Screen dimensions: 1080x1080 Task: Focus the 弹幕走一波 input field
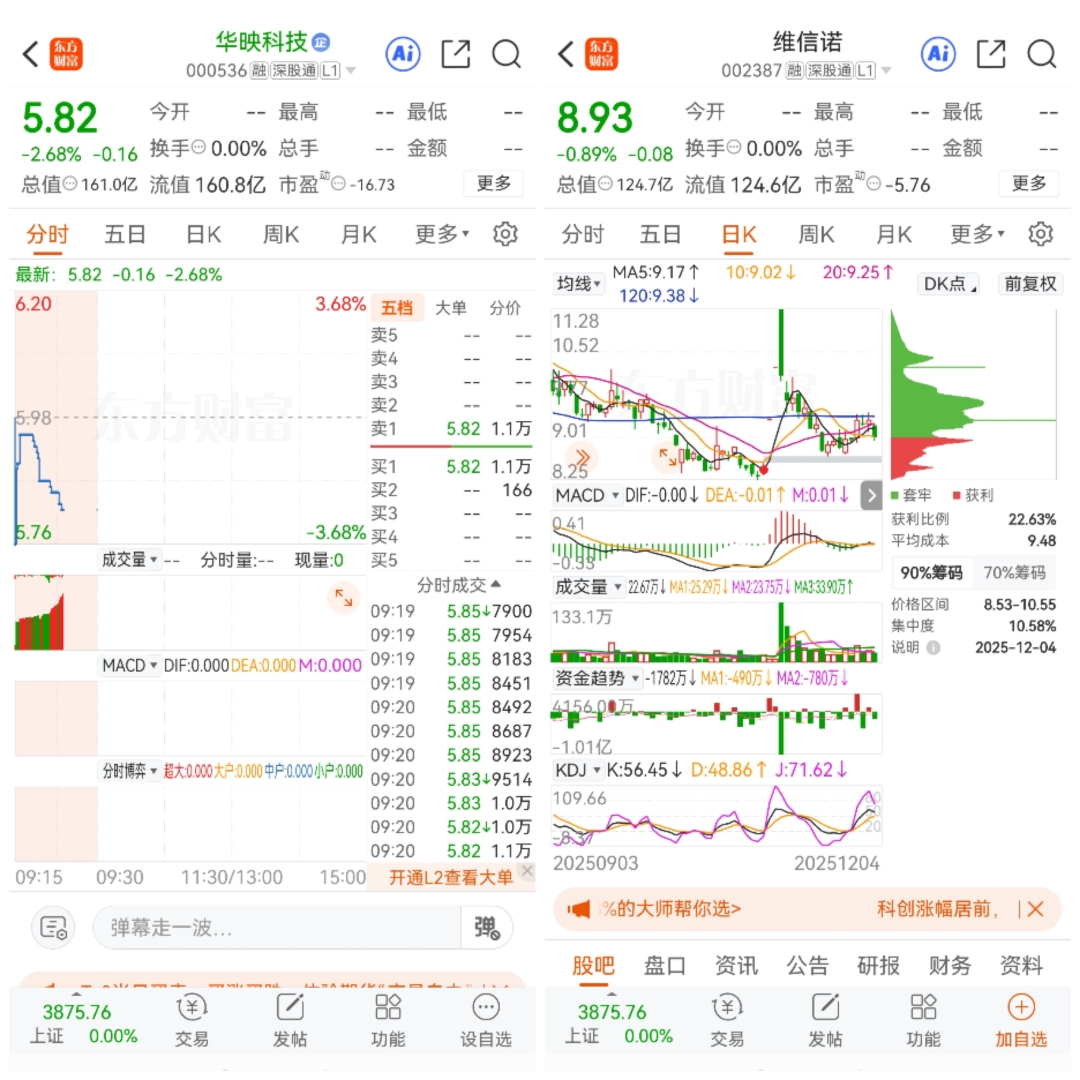click(x=278, y=927)
